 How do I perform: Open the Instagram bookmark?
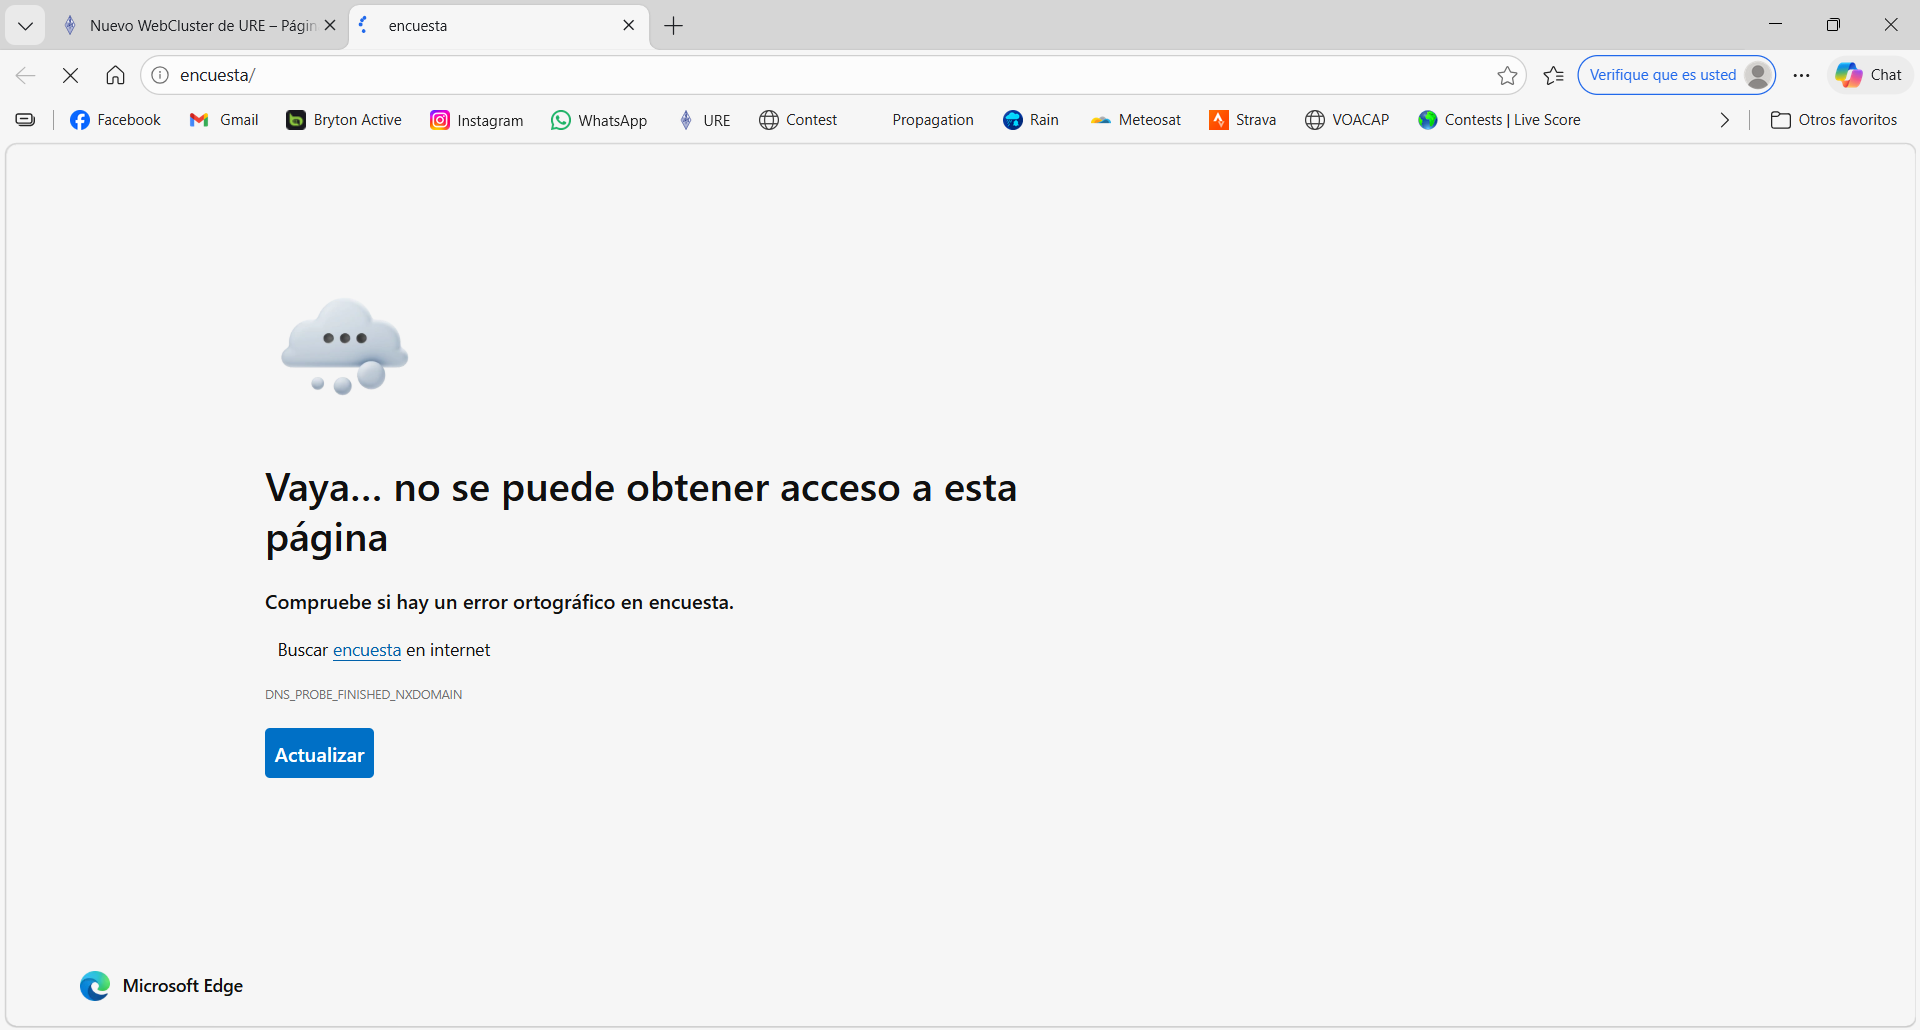[x=477, y=120]
